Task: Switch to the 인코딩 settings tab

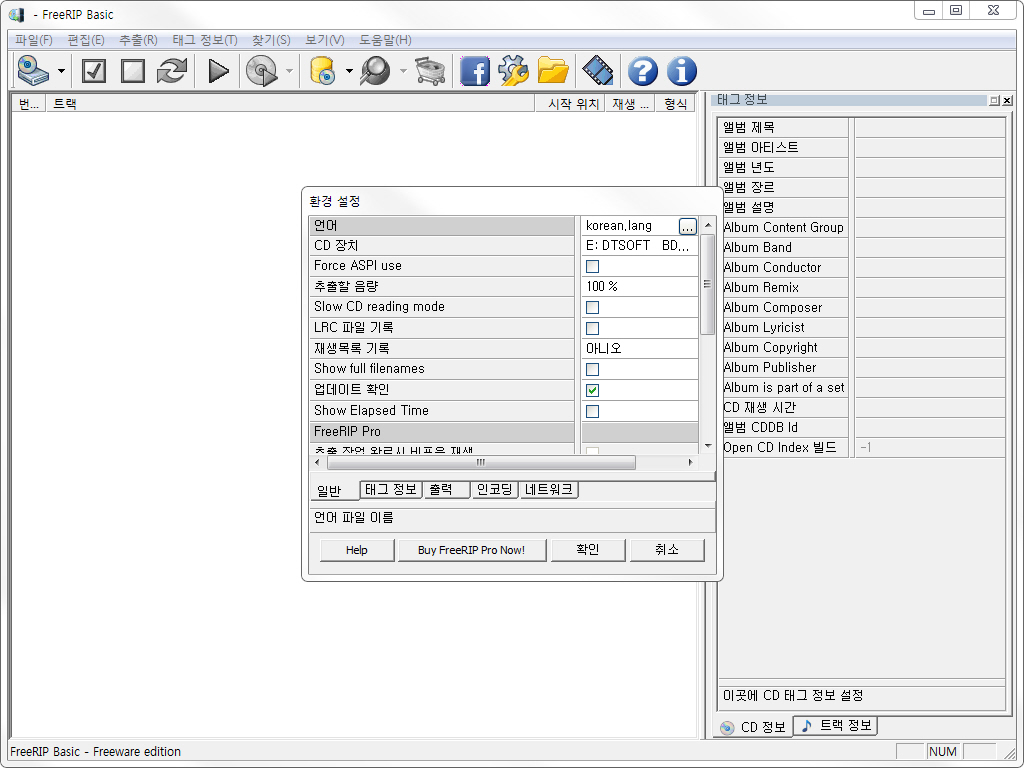Action: click(x=494, y=489)
